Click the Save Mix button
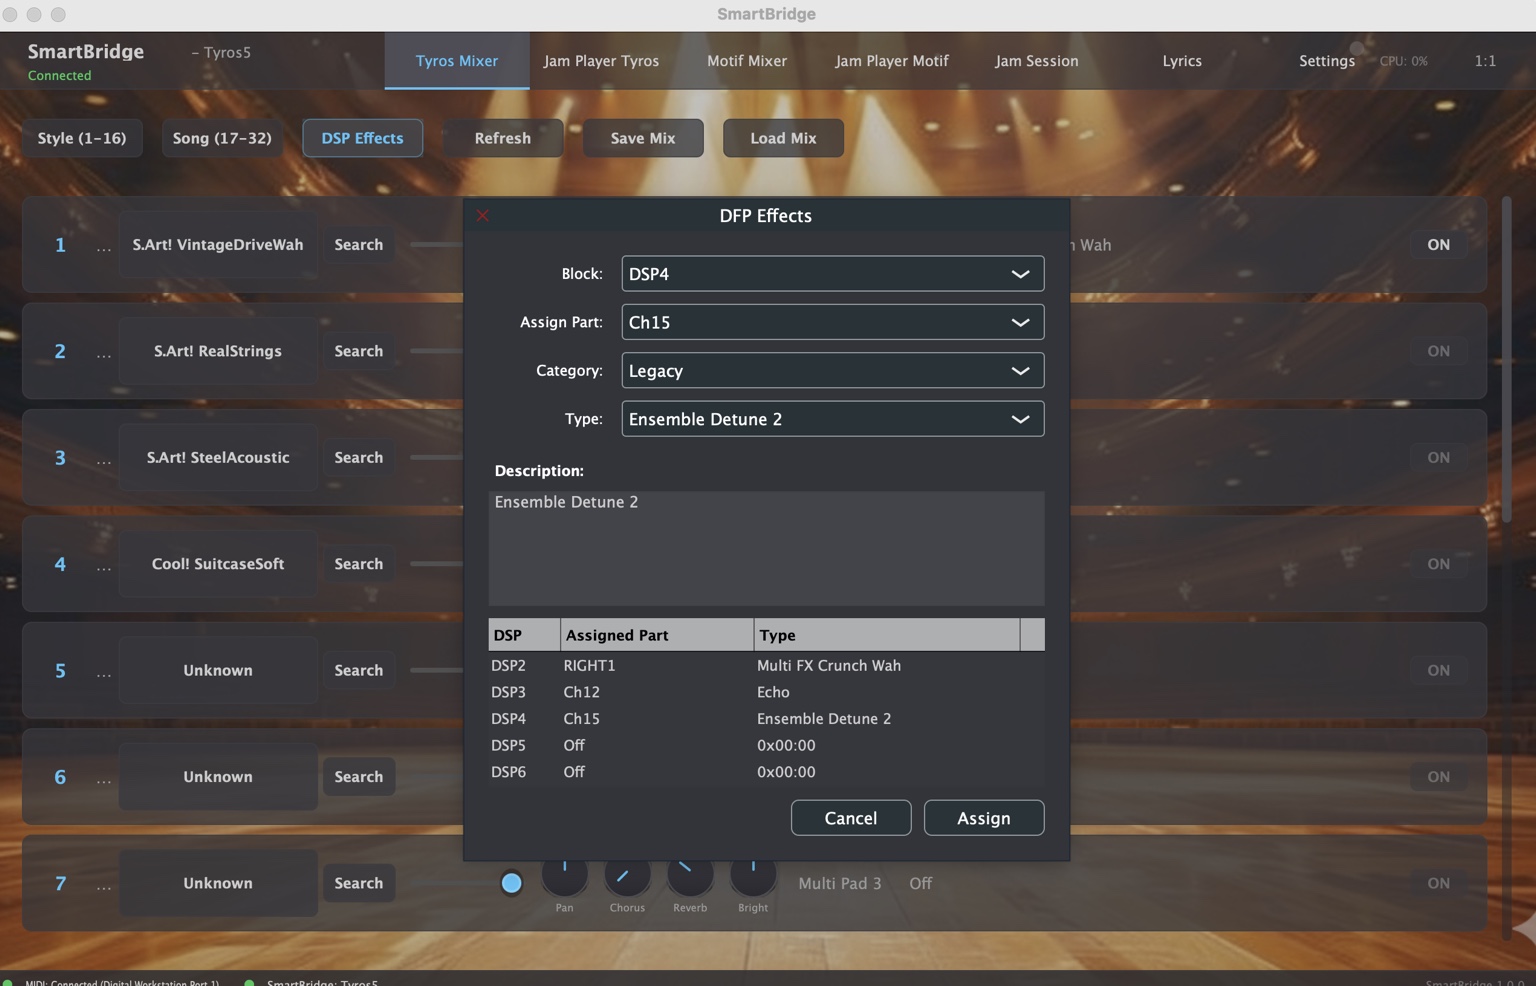Viewport: 1536px width, 986px height. pyautogui.click(x=642, y=138)
